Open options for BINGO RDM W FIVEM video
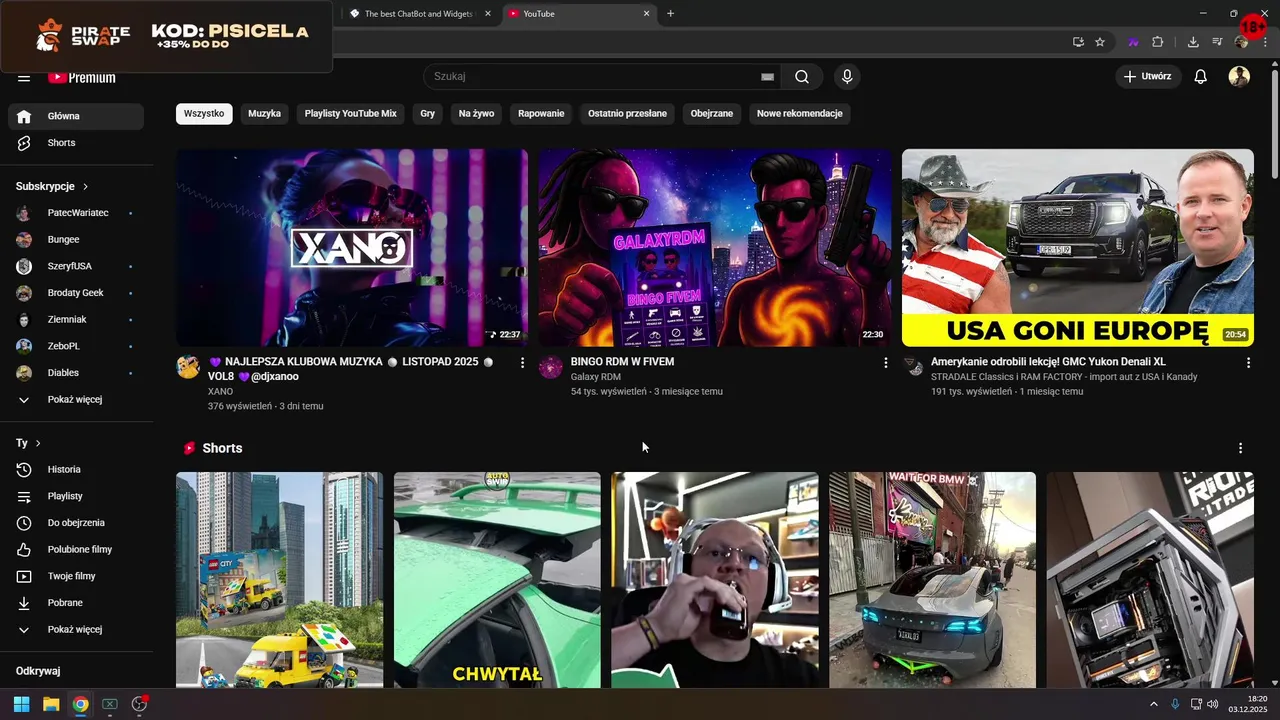The height and width of the screenshot is (720, 1280). click(885, 363)
